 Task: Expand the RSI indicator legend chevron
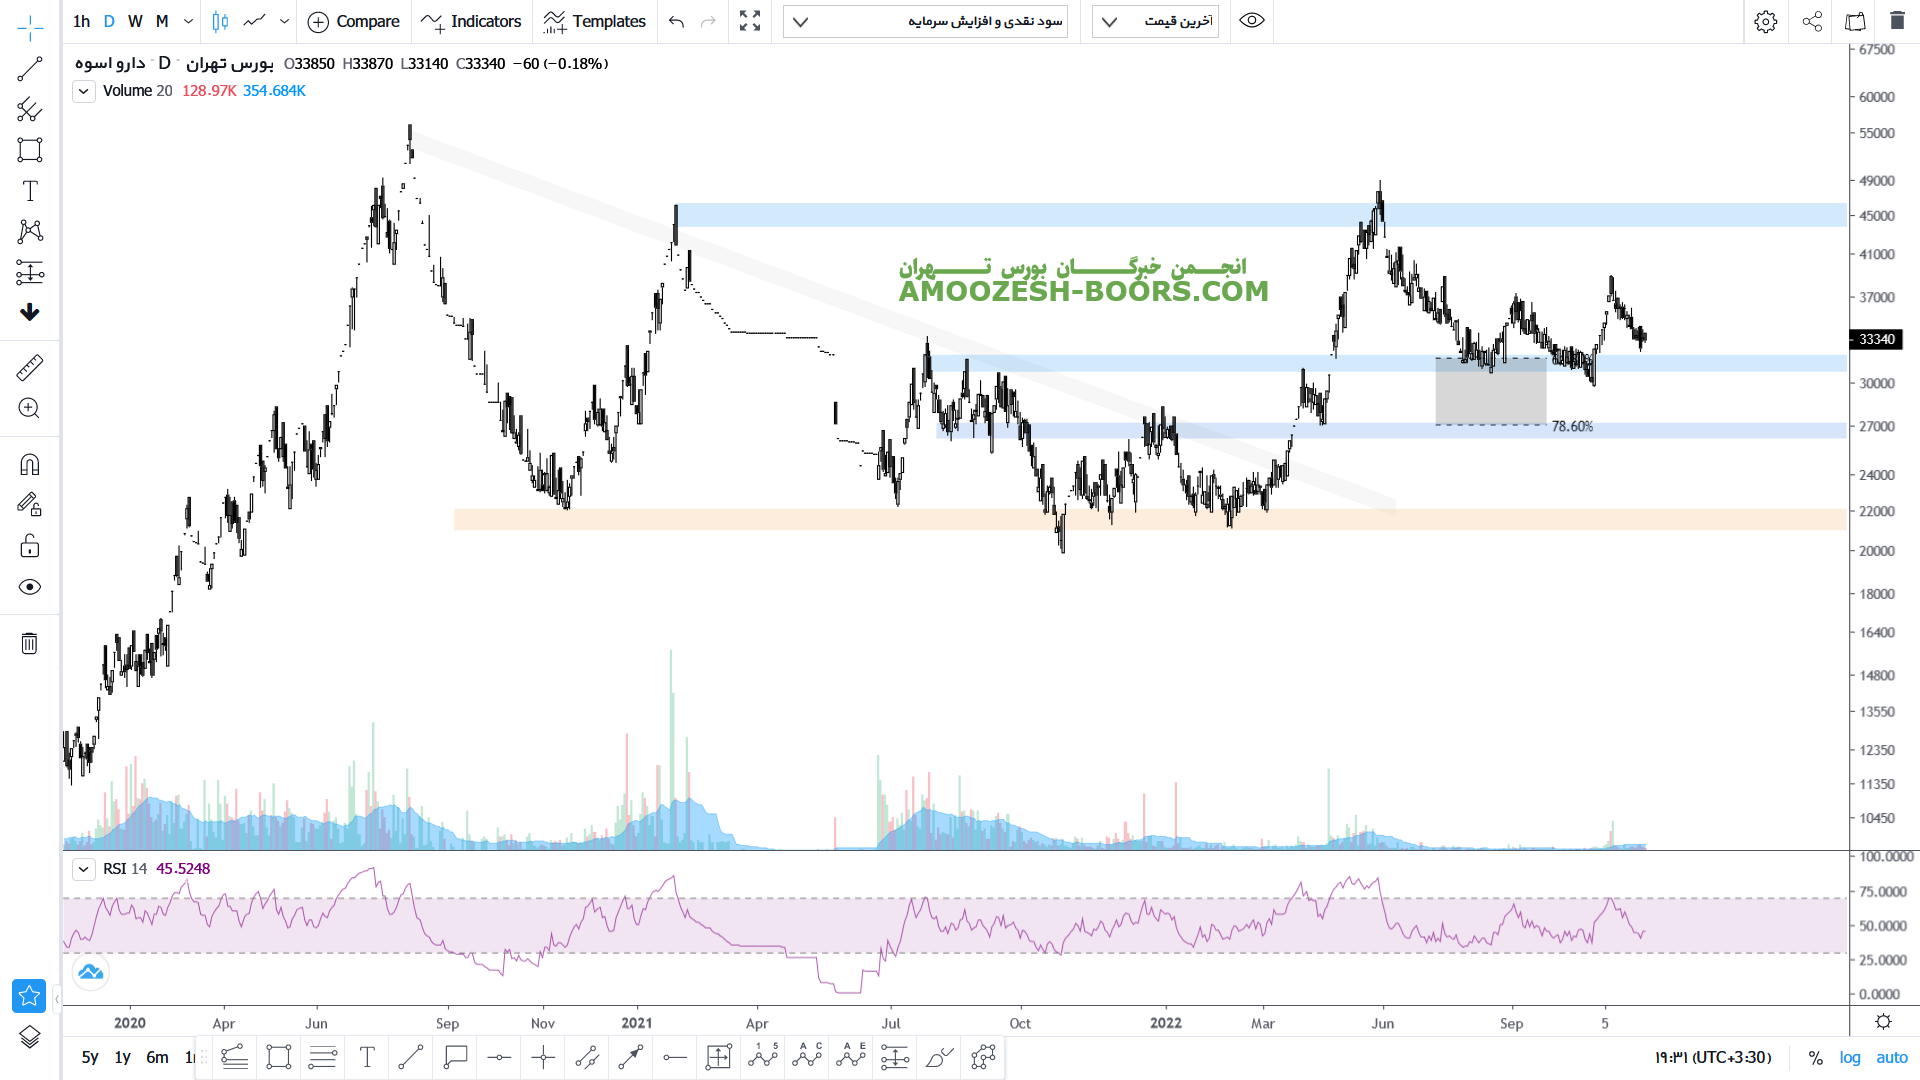(x=84, y=869)
